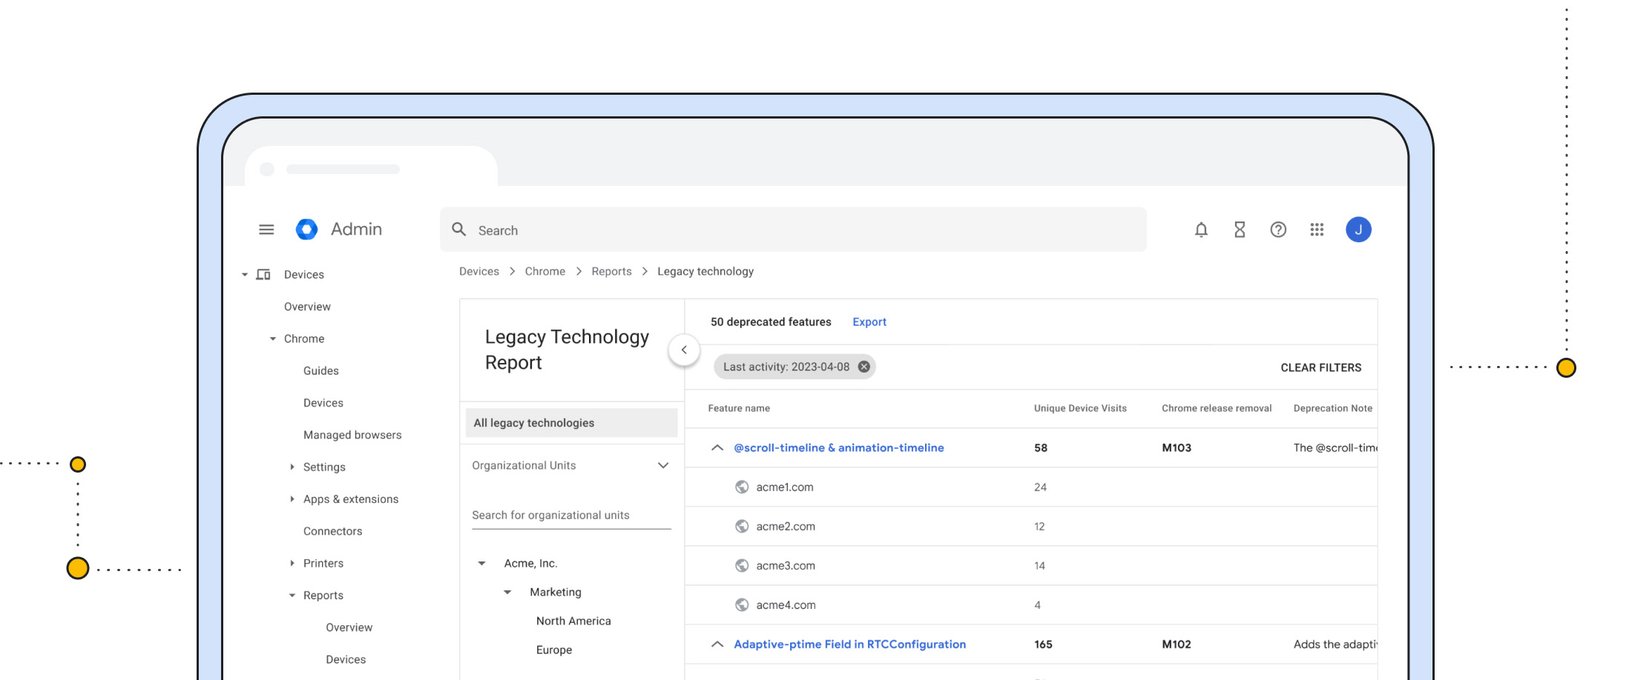Open Devices under Chrome
Screen dimensions: 1632x680
click(x=323, y=403)
